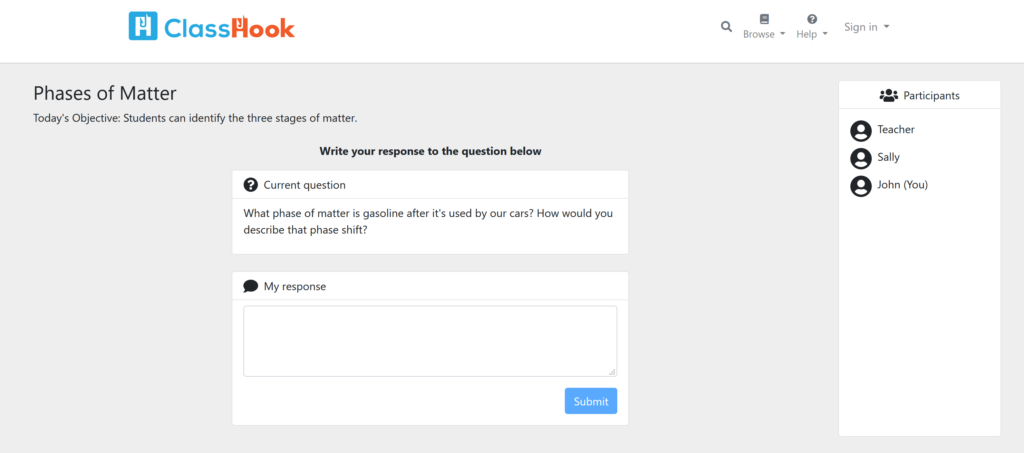Click the Current question mark icon
The height and width of the screenshot is (453, 1024).
[250, 185]
